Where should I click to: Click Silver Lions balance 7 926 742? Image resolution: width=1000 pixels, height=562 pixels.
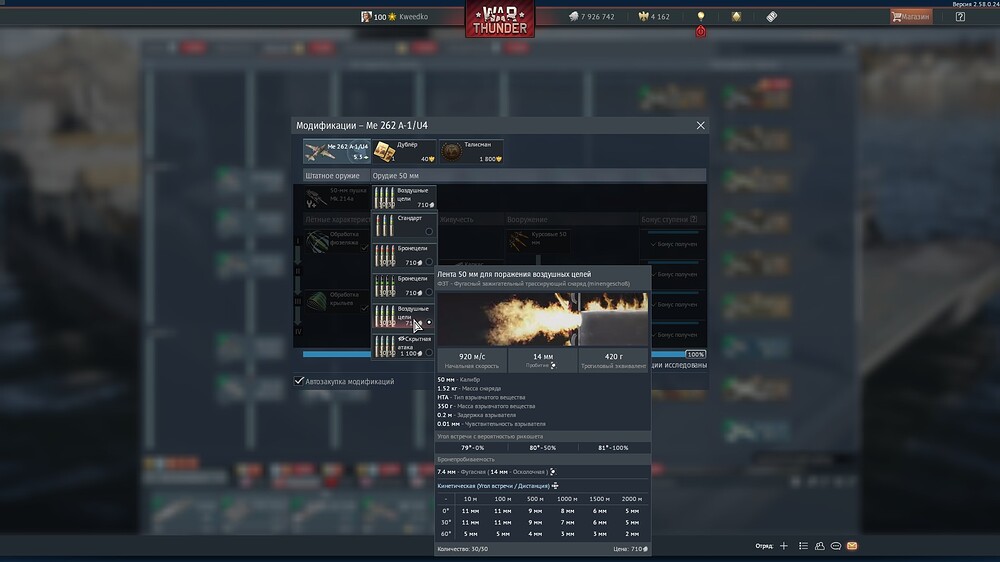592,17
